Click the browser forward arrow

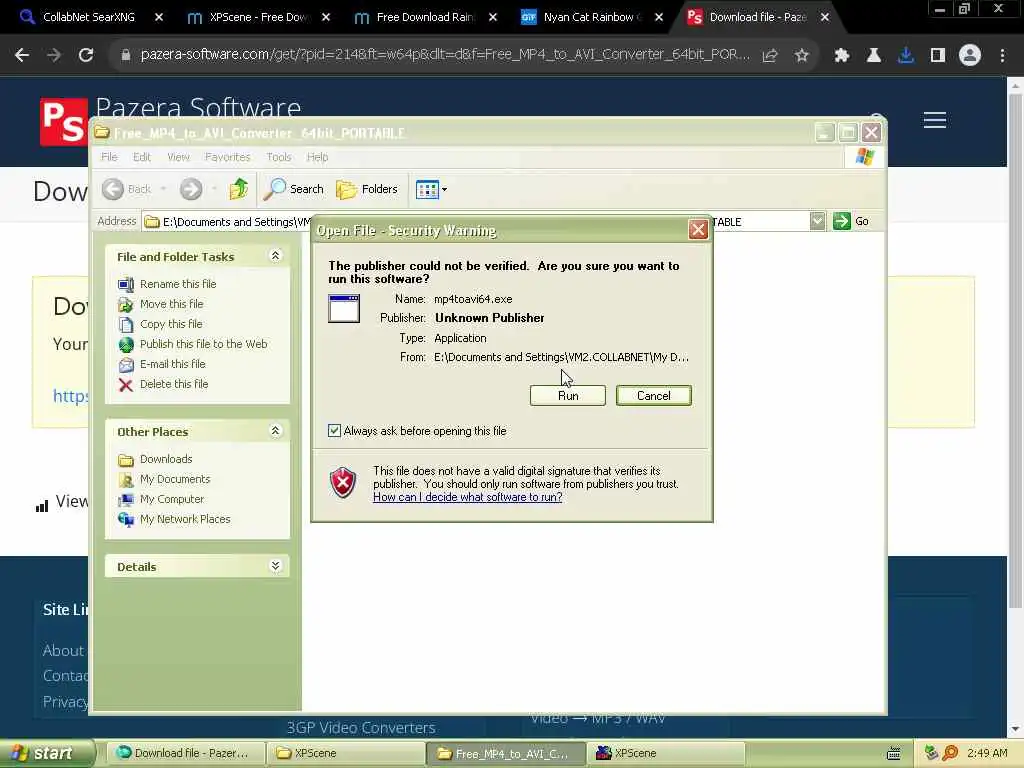(x=54, y=56)
